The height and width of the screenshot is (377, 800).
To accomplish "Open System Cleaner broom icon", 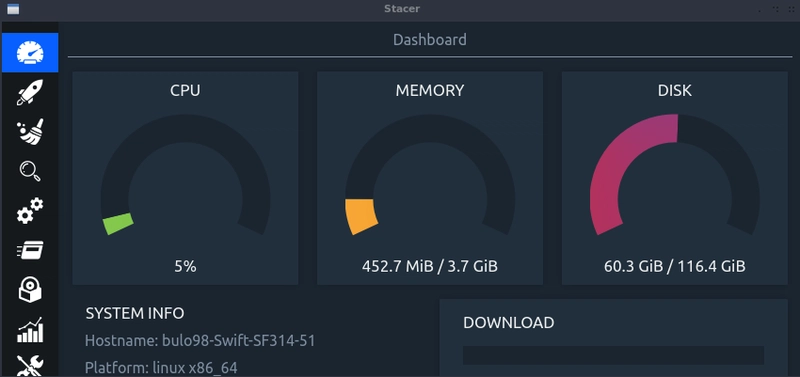I will pyautogui.click(x=30, y=132).
